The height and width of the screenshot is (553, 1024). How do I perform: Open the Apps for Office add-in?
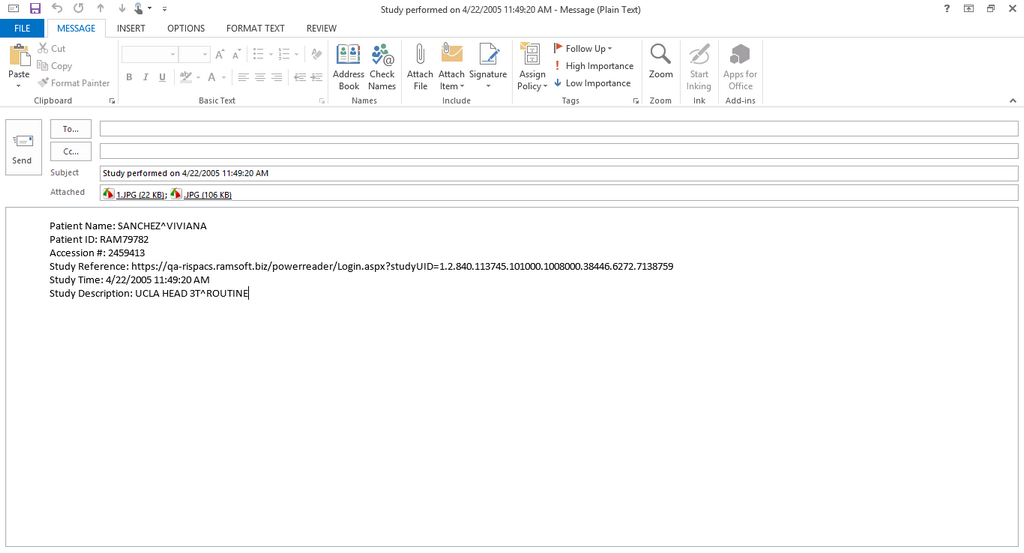click(740, 67)
